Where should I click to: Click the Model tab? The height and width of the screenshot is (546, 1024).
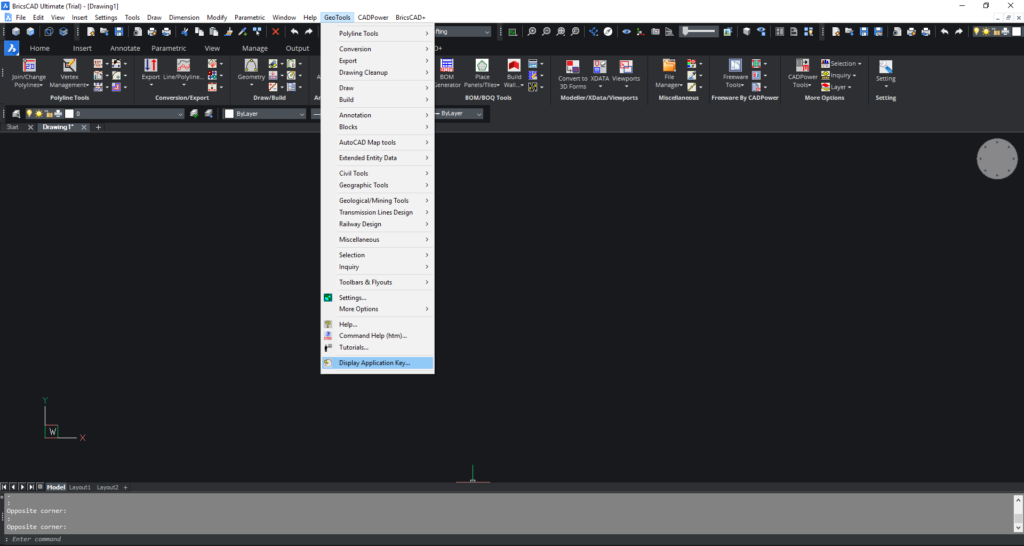point(56,487)
